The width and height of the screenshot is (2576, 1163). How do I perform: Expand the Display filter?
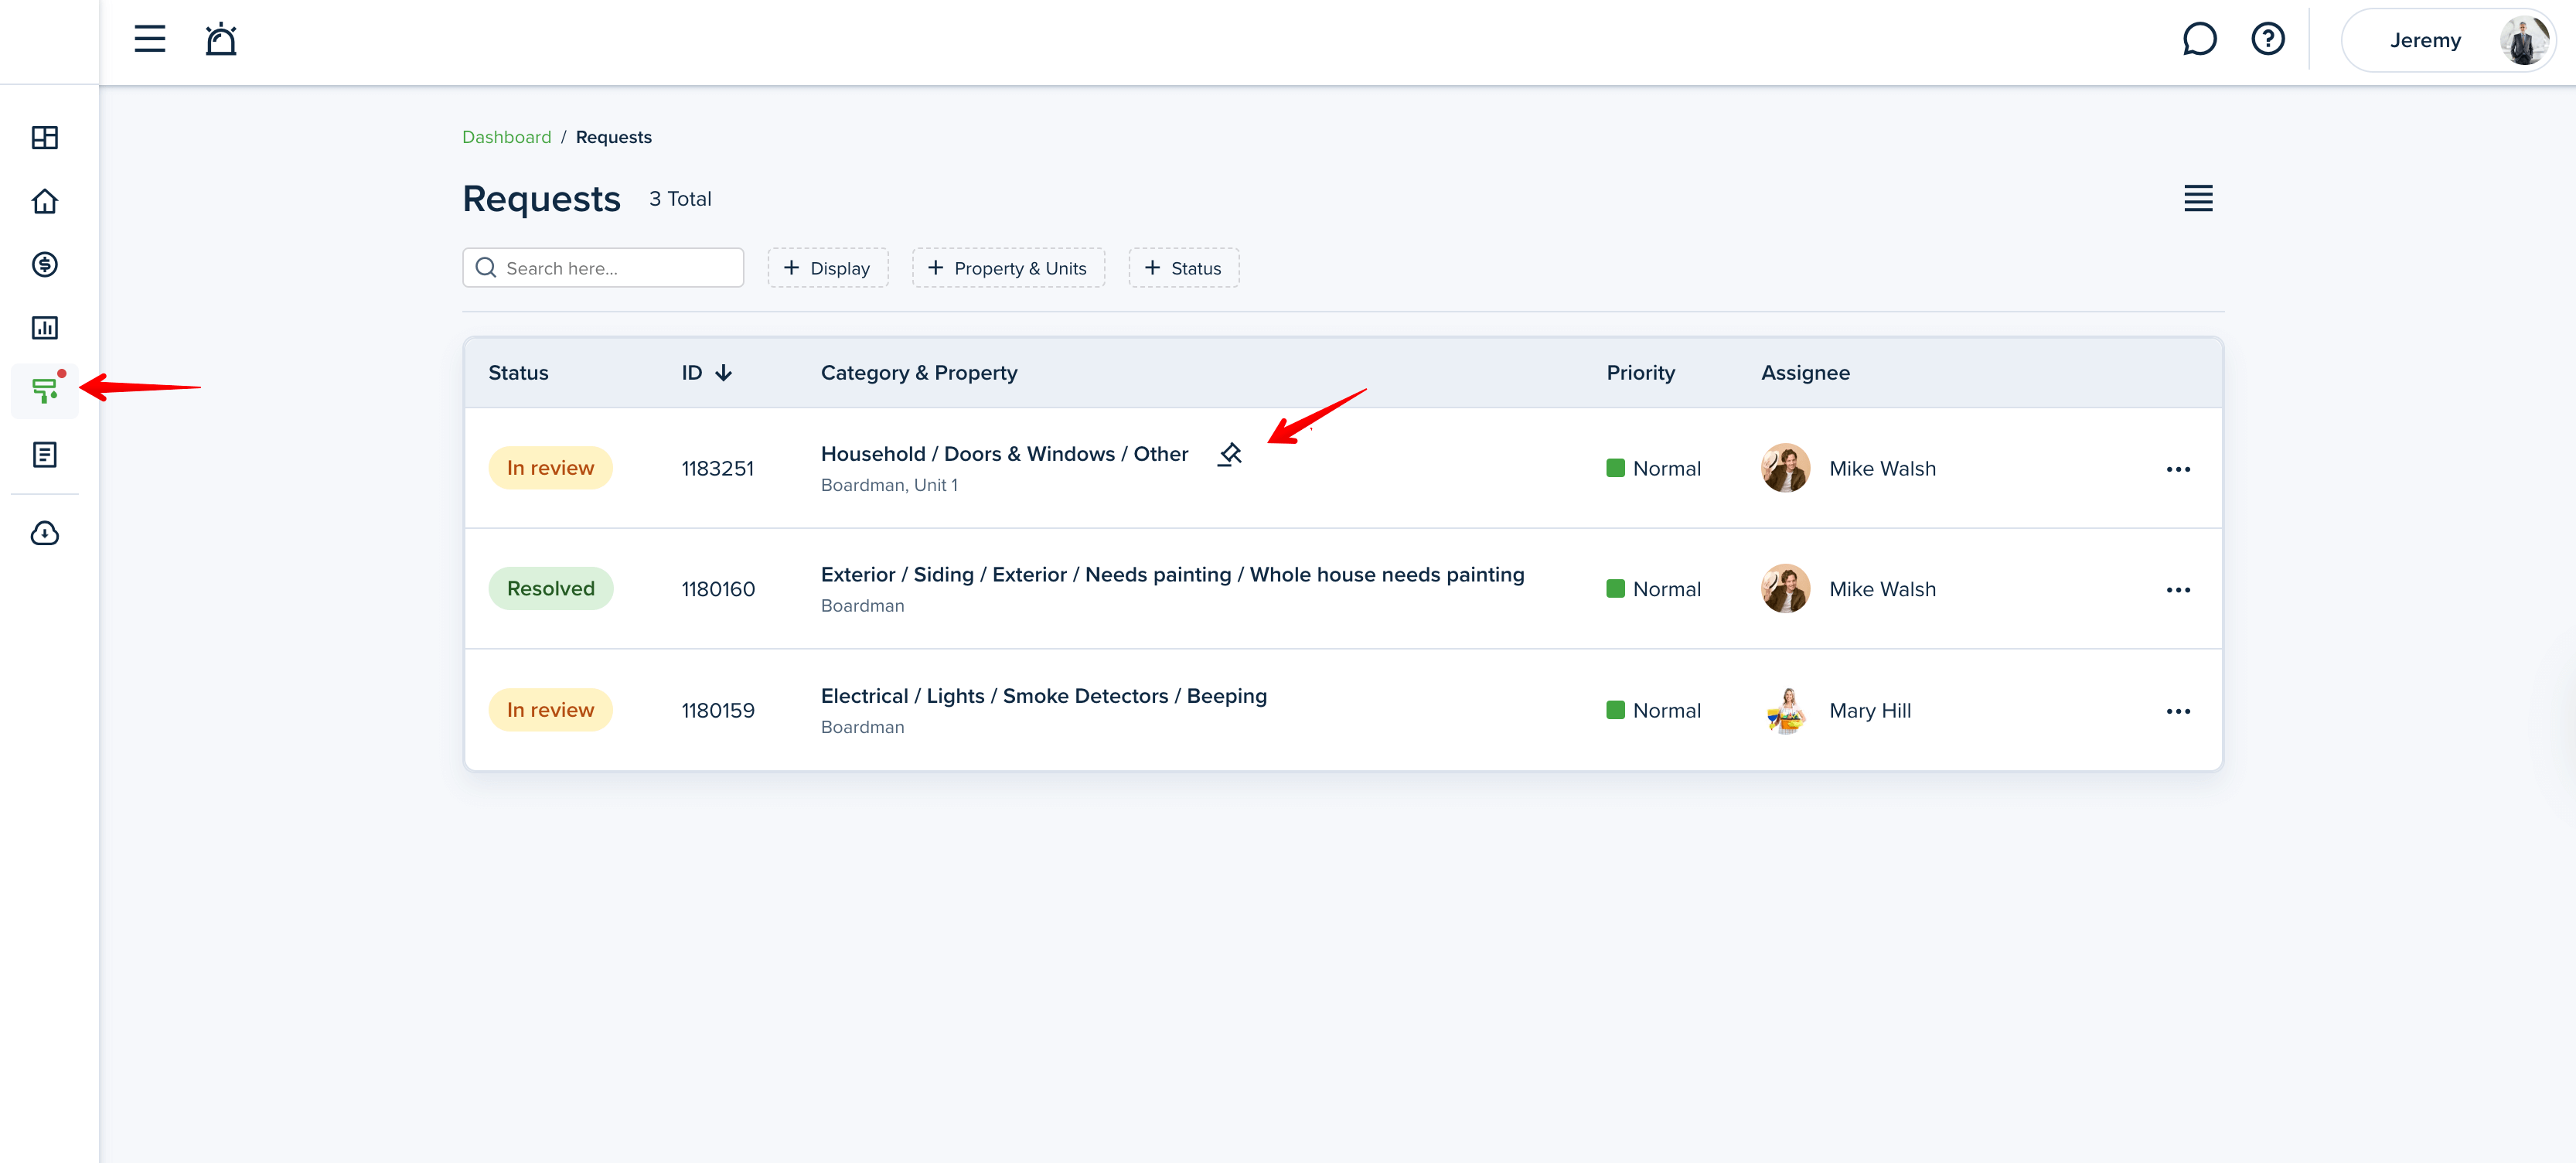pyautogui.click(x=827, y=268)
